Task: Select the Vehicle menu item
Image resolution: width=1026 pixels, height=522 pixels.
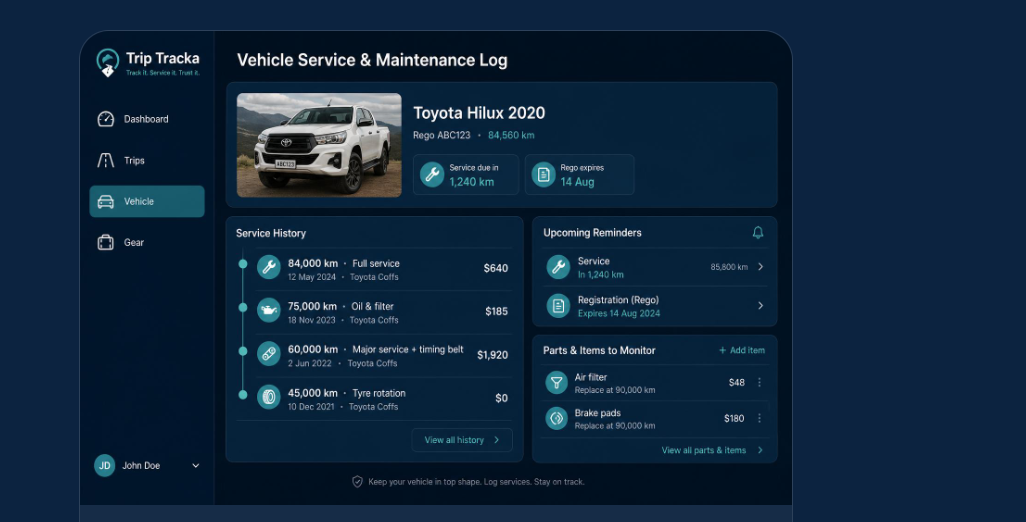Action: pyautogui.click(x=147, y=201)
